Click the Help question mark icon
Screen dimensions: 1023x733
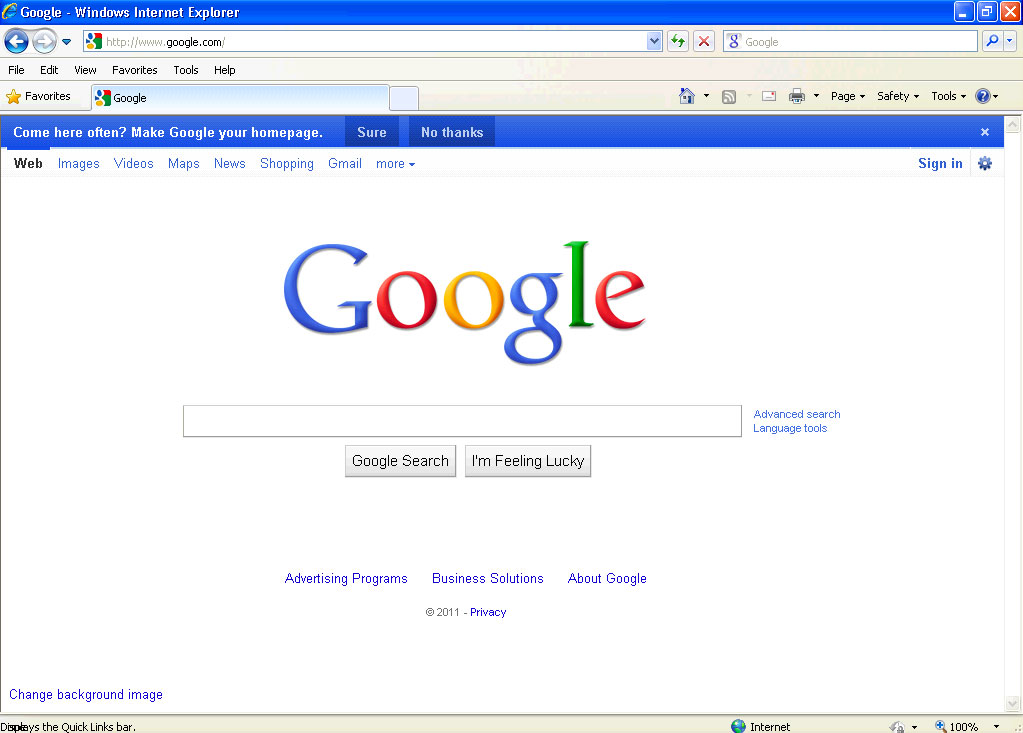coord(984,95)
